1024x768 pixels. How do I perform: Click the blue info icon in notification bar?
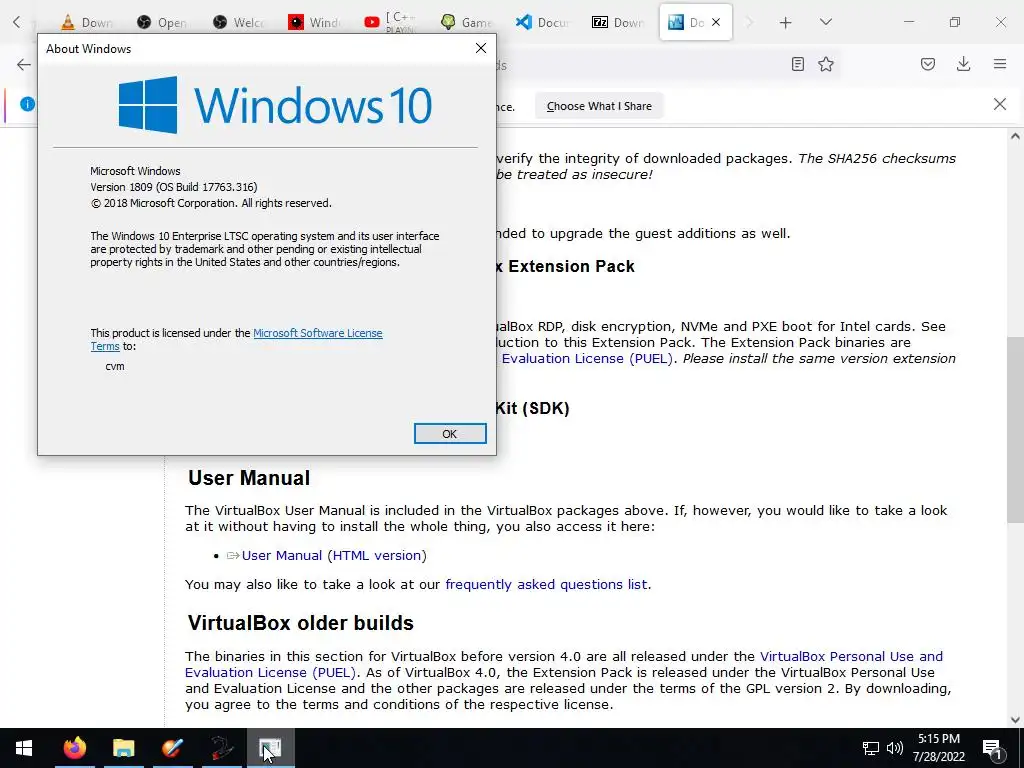[27, 104]
